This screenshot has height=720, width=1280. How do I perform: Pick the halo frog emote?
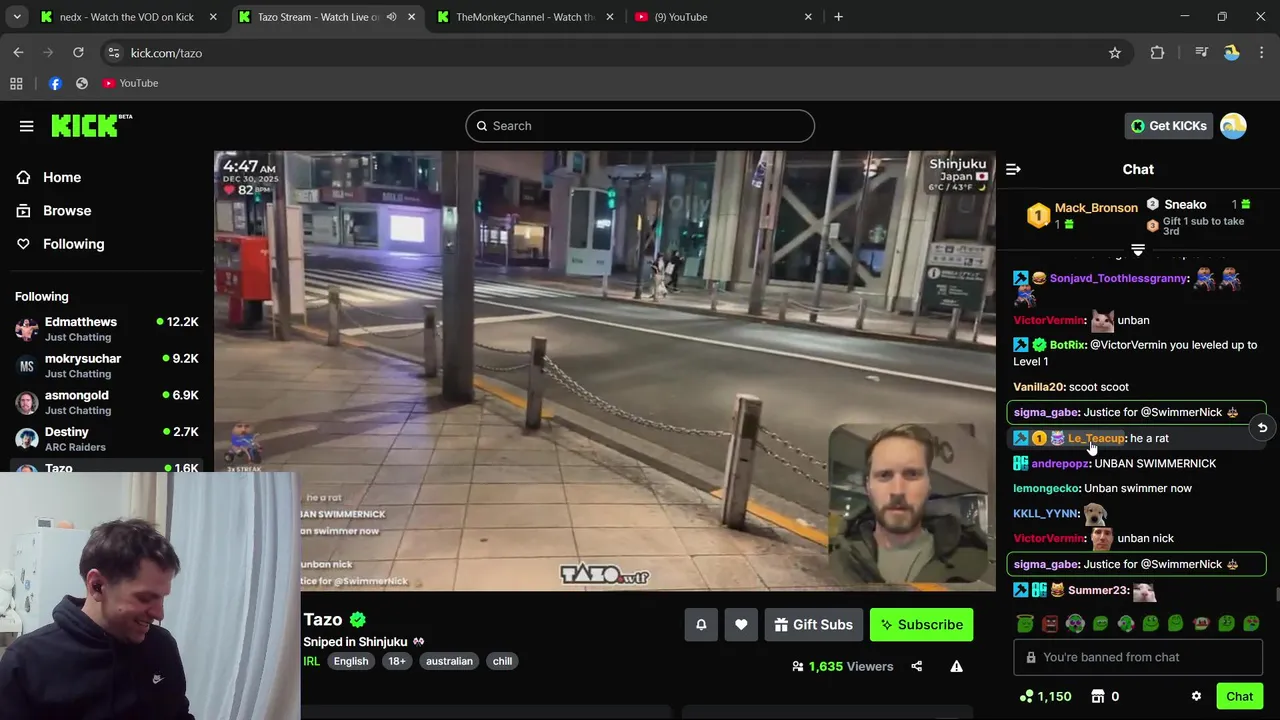(1025, 624)
